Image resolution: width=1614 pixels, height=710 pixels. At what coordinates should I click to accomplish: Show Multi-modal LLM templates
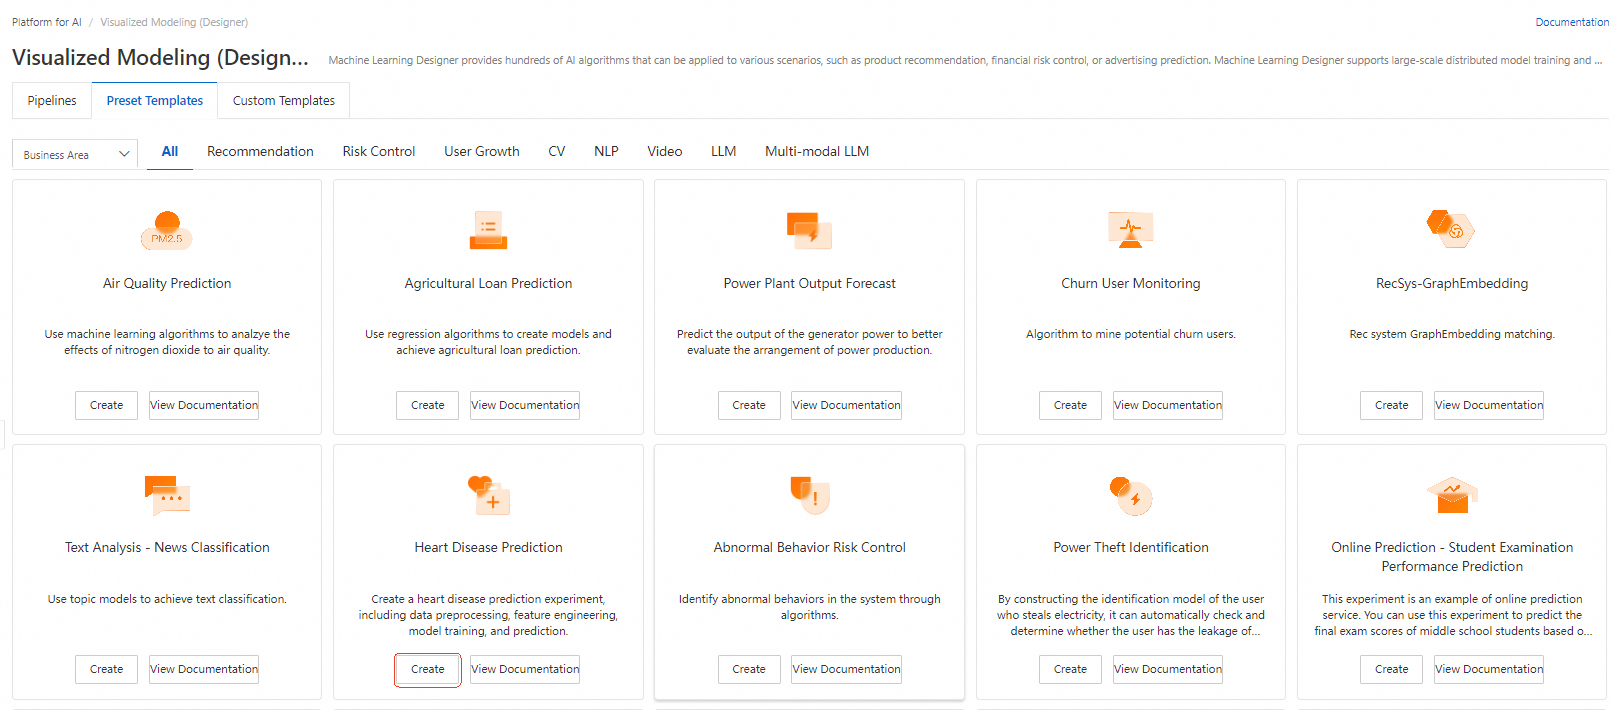(x=817, y=151)
